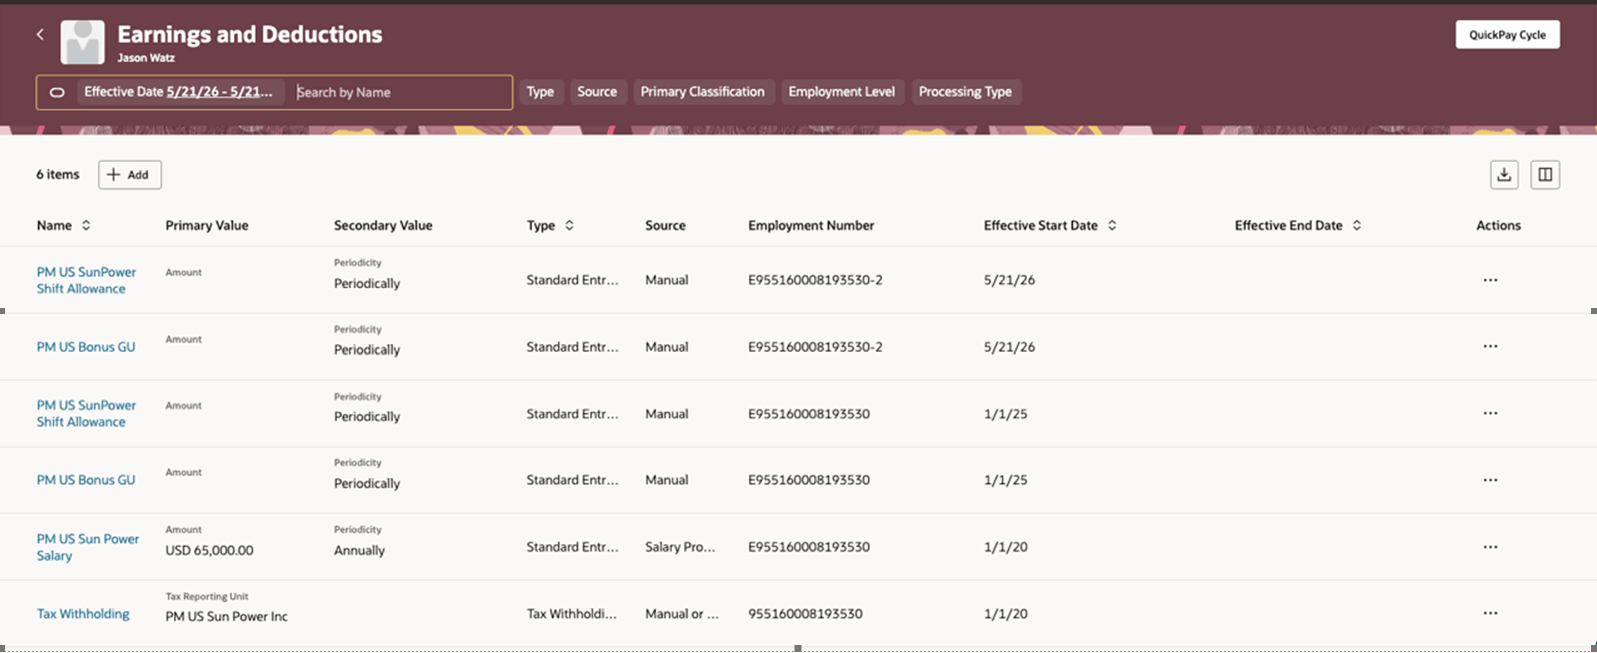The width and height of the screenshot is (1597, 653).
Task: Click the Tax Withholdi... type cell
Action: (572, 614)
